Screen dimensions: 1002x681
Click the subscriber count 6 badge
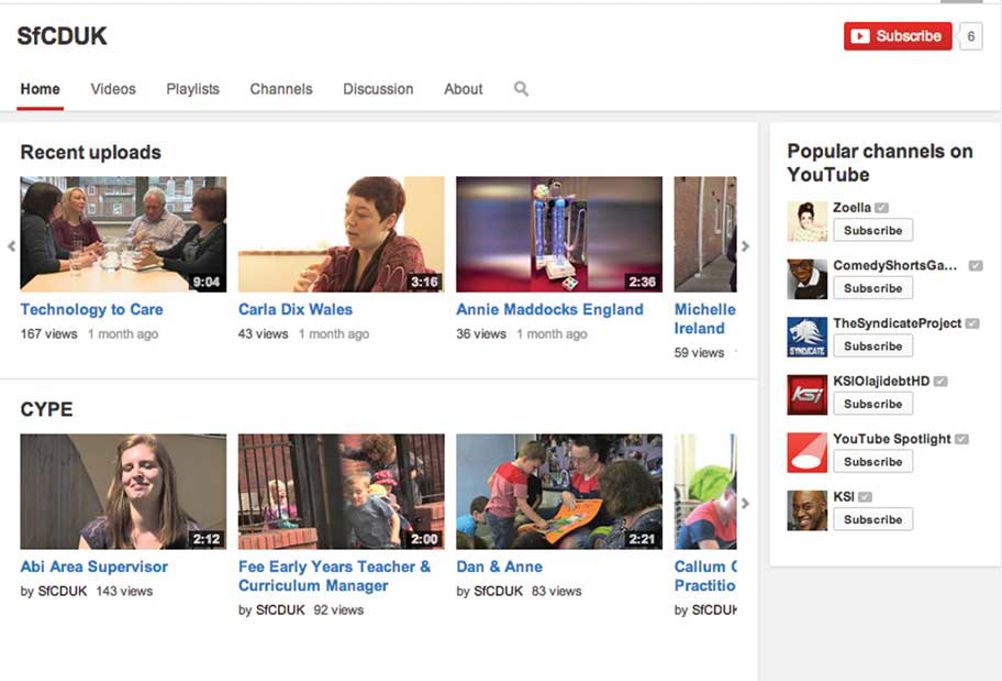click(x=970, y=36)
